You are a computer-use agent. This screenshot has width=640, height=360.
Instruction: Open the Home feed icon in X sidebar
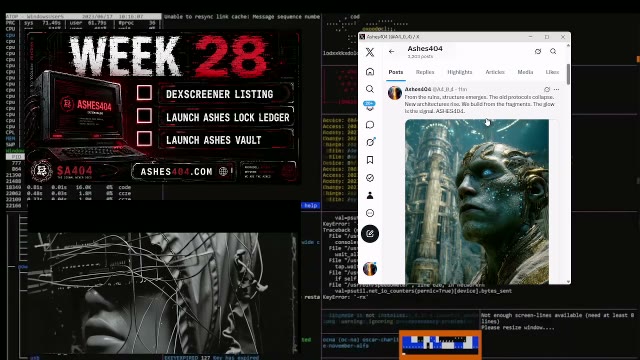pyautogui.click(x=370, y=72)
